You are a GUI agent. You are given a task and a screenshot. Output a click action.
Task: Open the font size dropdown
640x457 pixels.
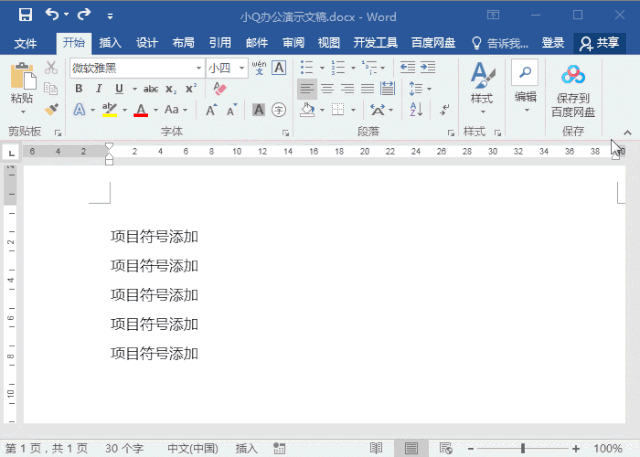click(242, 68)
